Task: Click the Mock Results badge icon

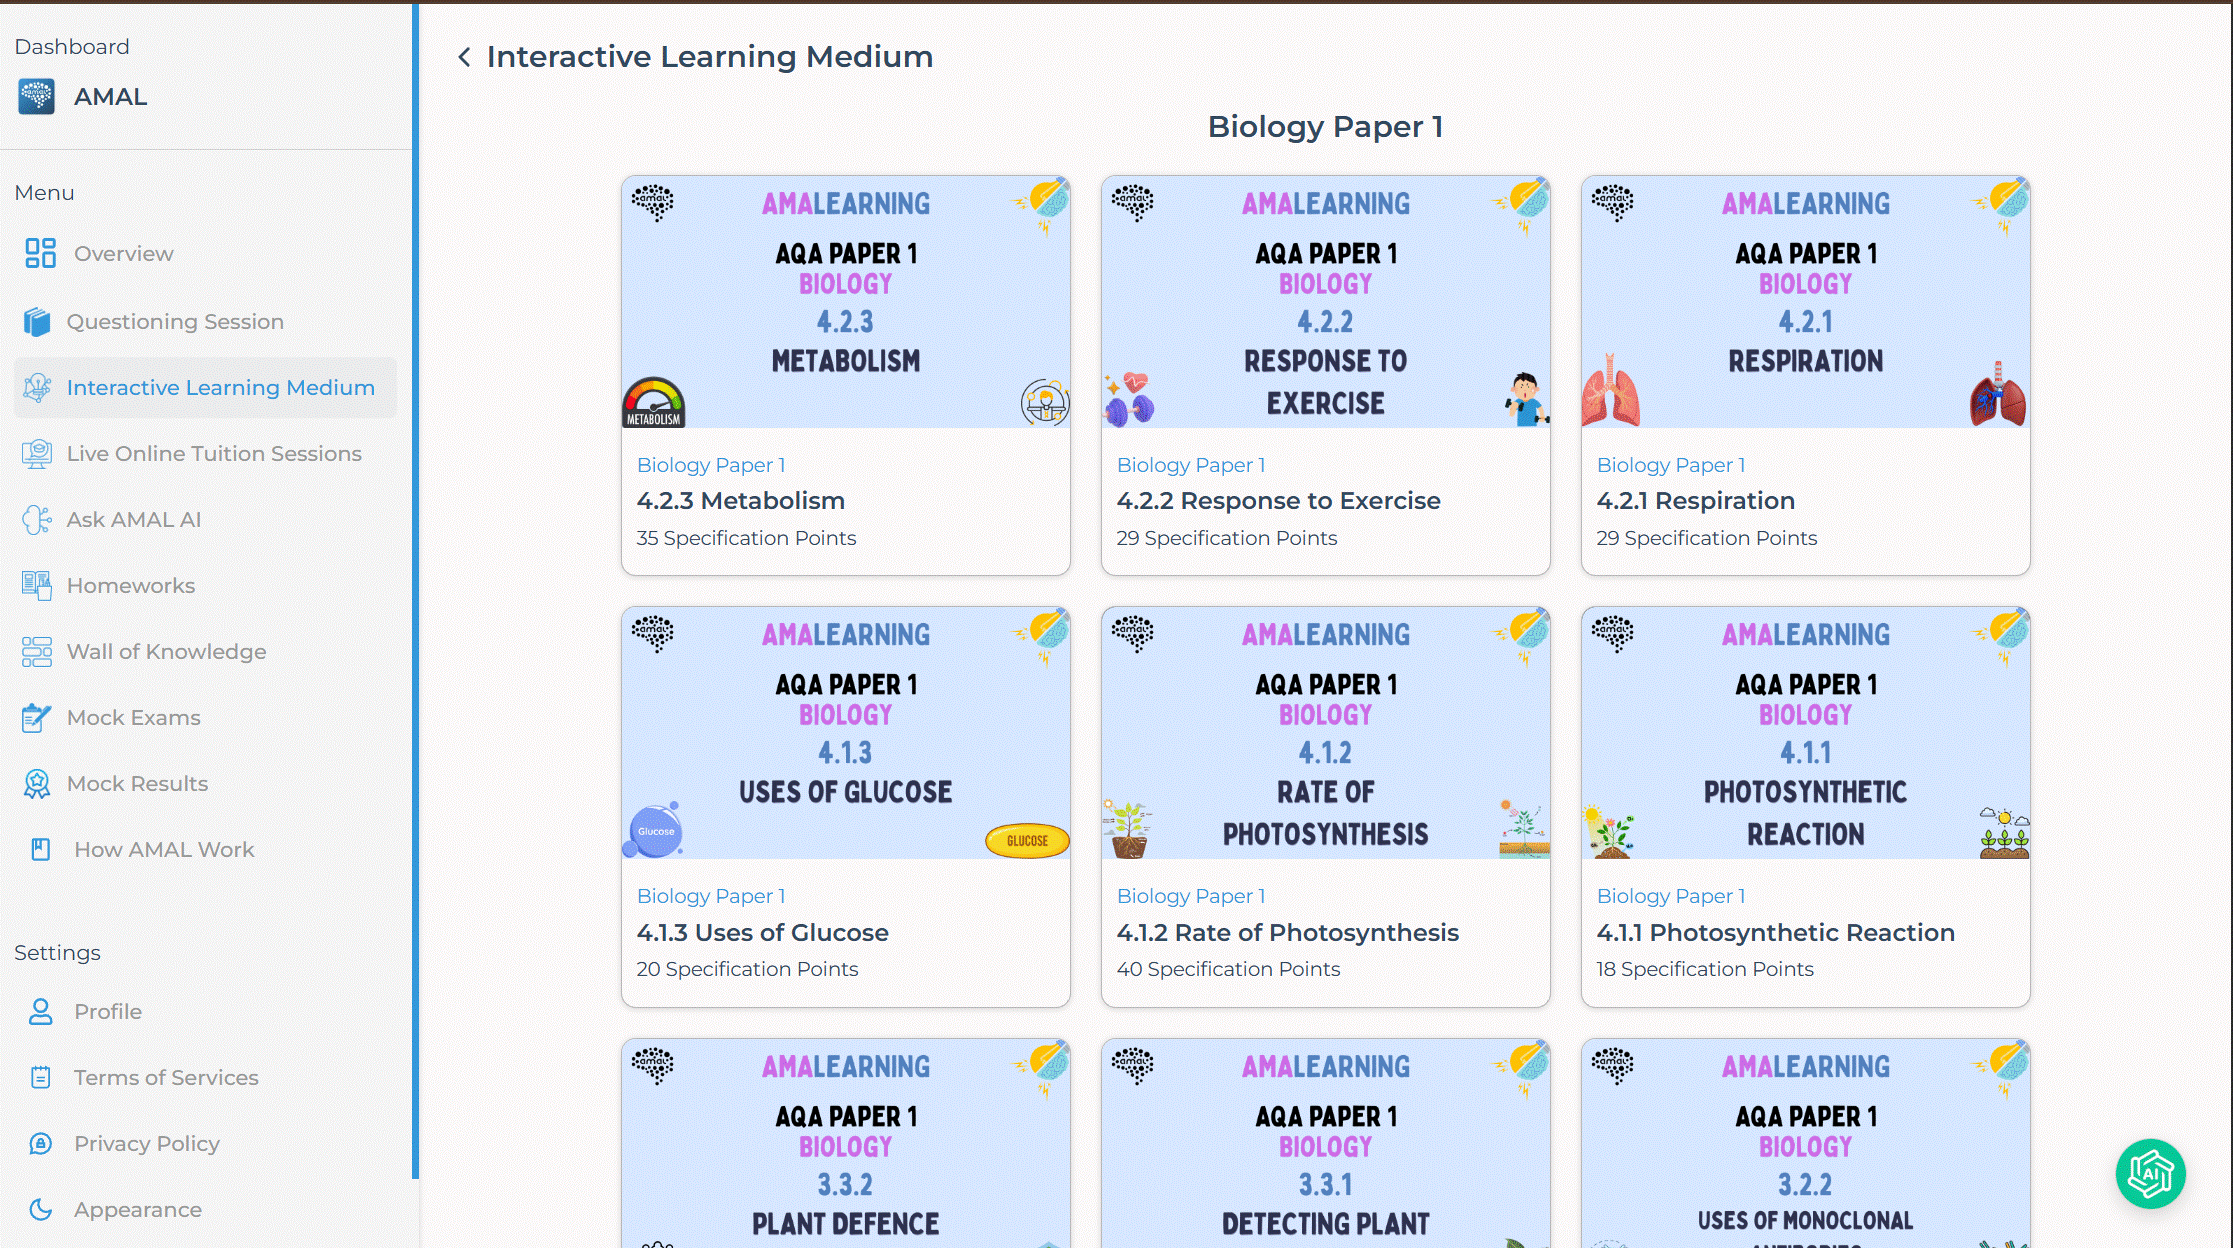Action: 37,784
